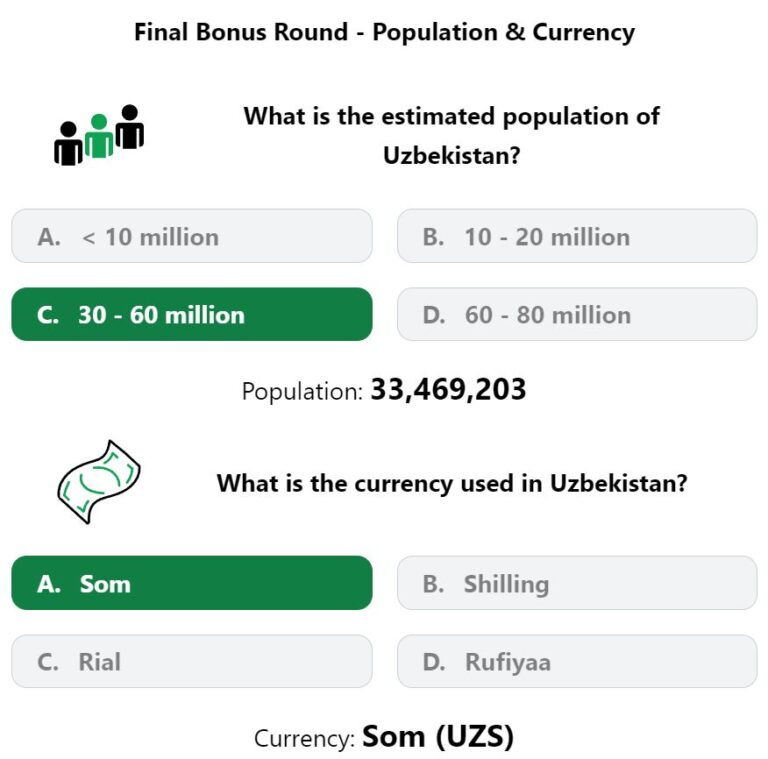Choose the Shilling currency option
Image resolution: width=768 pixels, height=759 pixels.
pos(577,583)
